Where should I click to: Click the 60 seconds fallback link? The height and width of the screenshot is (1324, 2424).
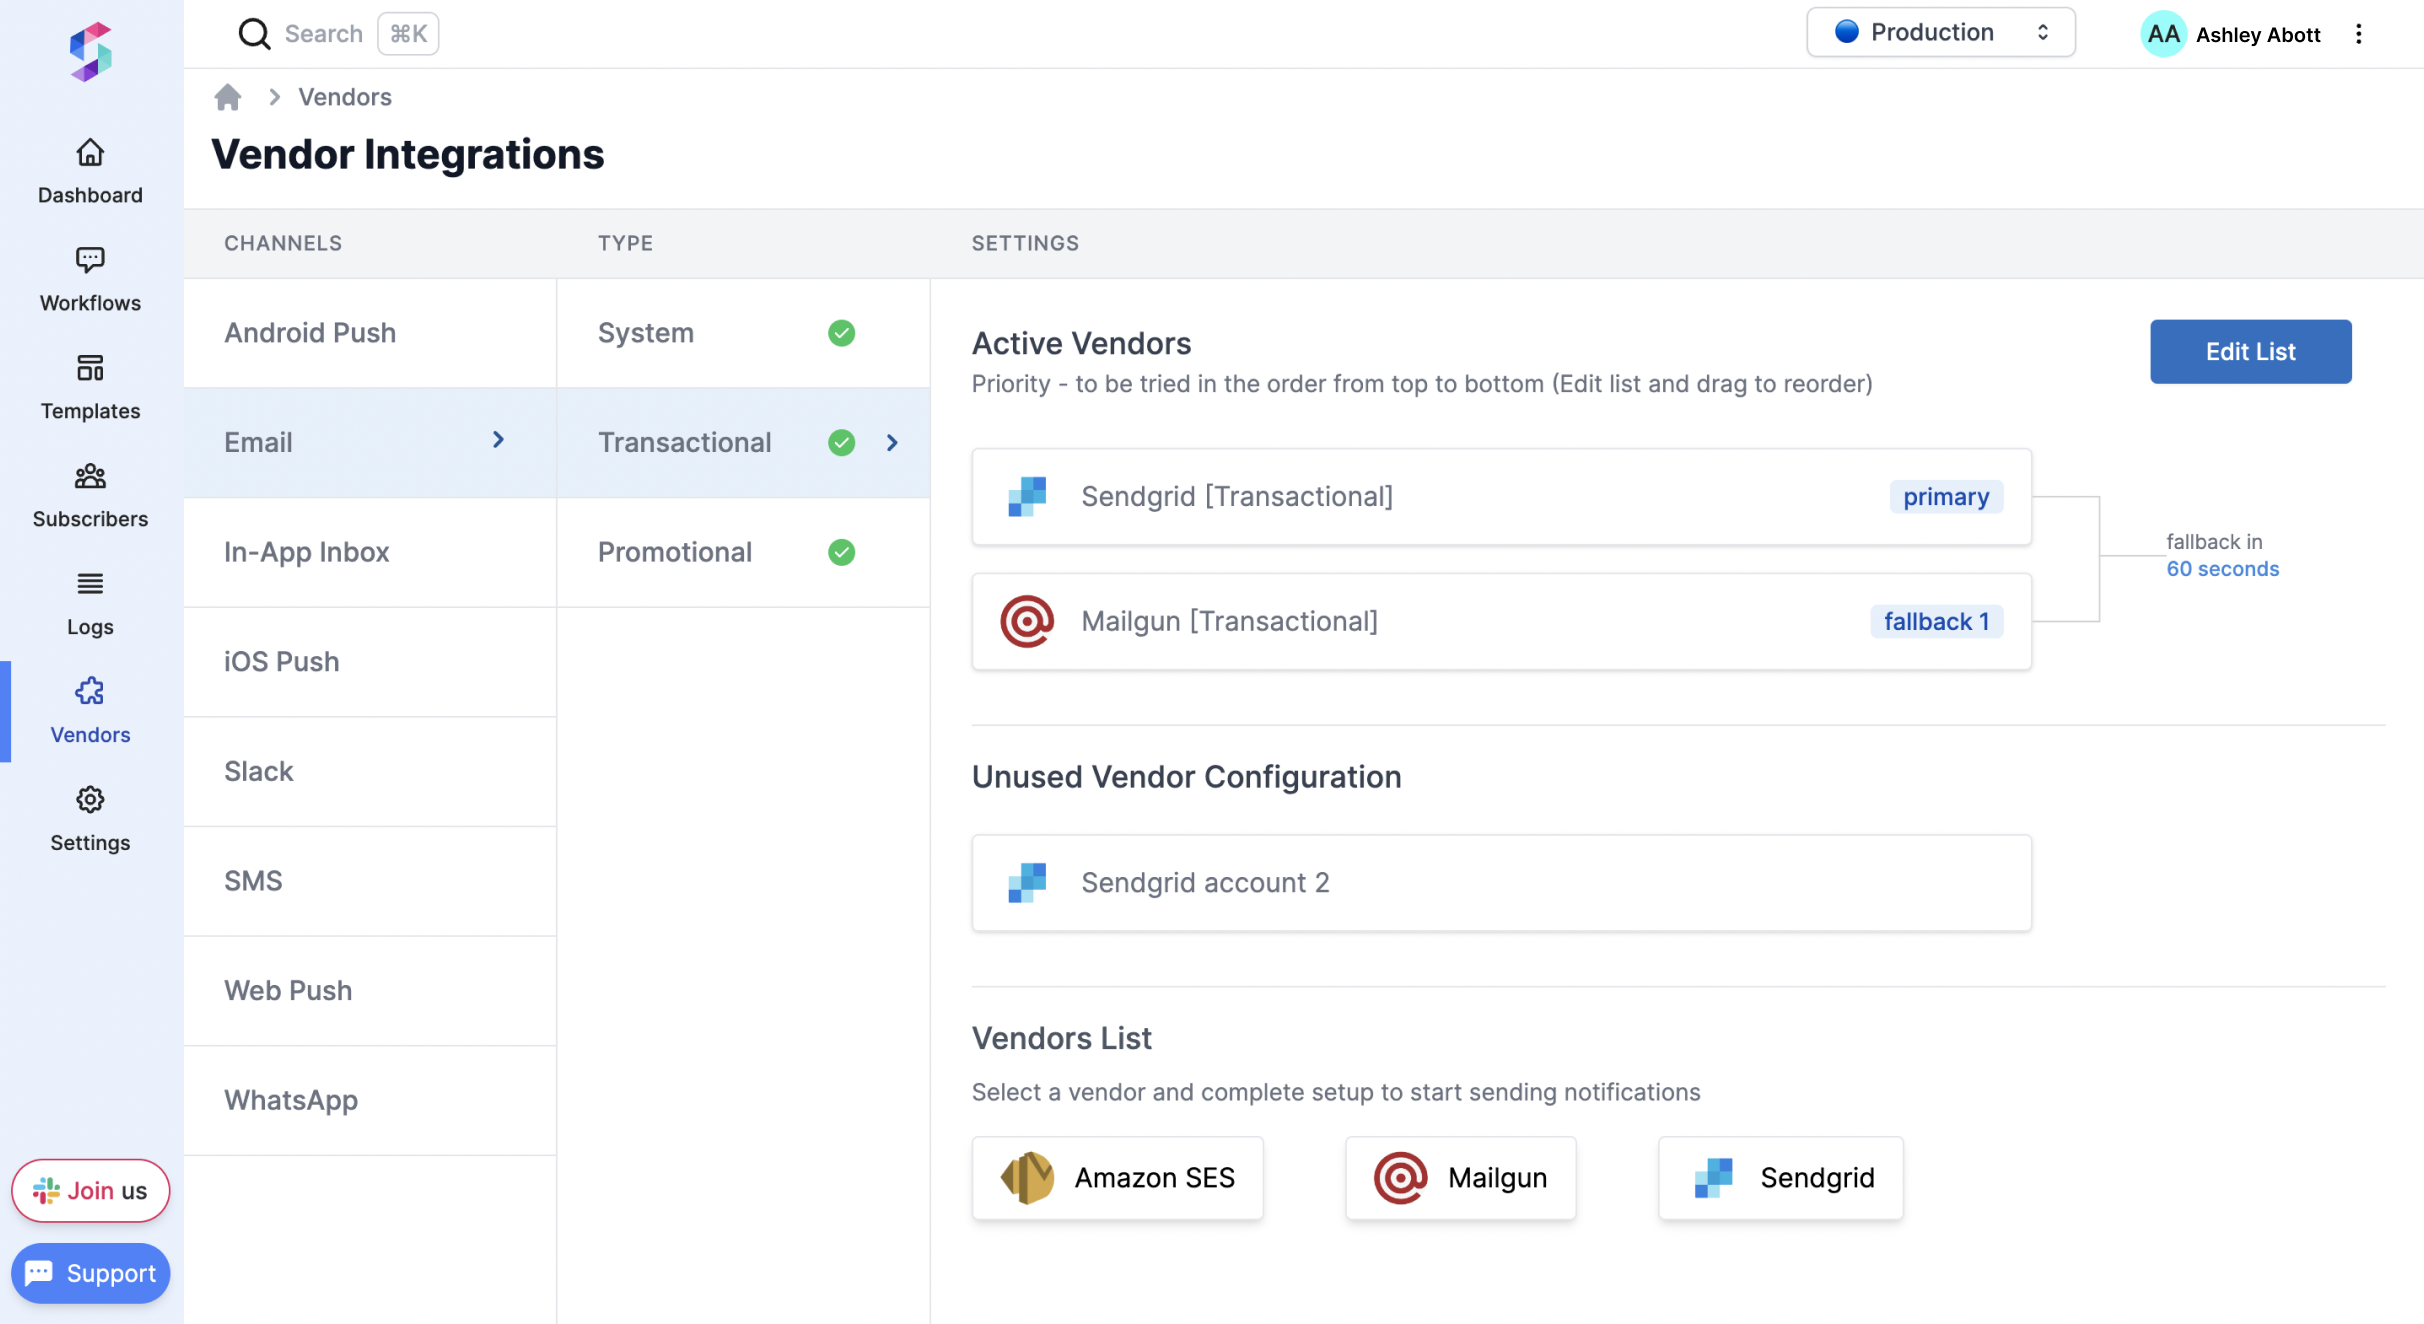pos(2222,568)
